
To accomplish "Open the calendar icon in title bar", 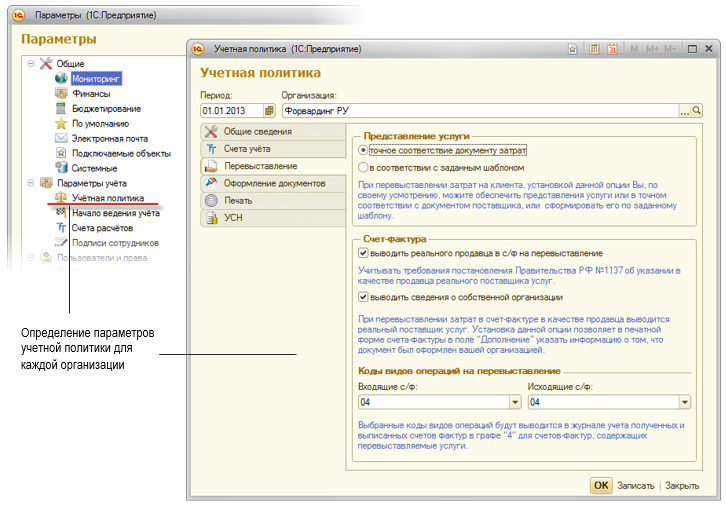I will coord(612,49).
